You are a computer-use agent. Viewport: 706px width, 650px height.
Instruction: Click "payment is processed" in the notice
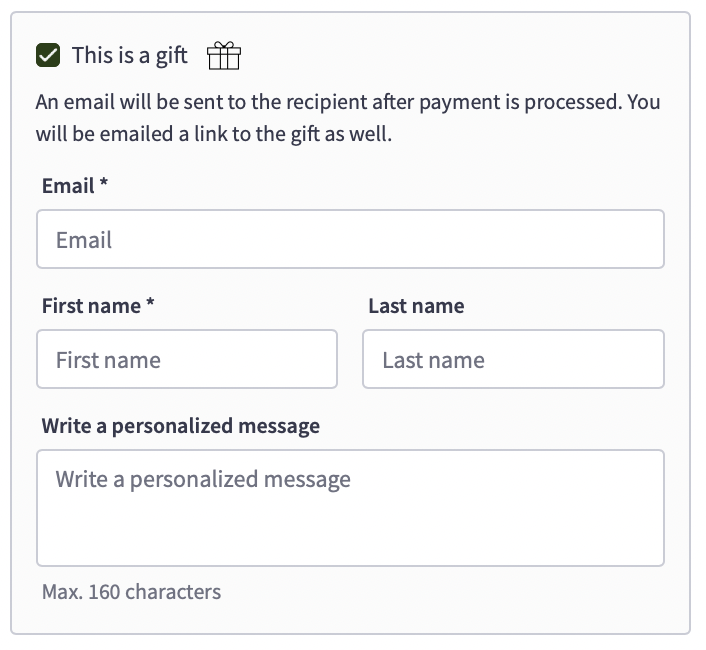518,103
